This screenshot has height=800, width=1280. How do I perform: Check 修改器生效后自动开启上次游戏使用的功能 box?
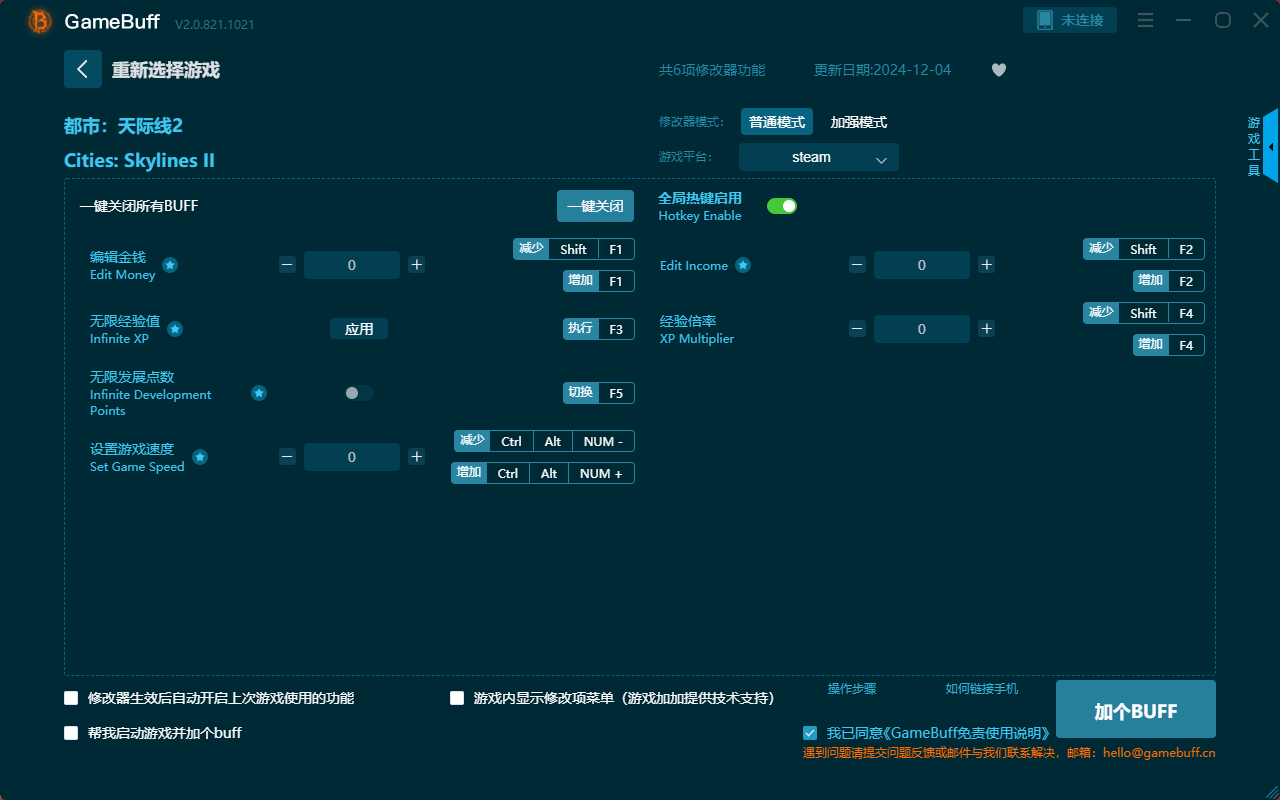[x=71, y=698]
